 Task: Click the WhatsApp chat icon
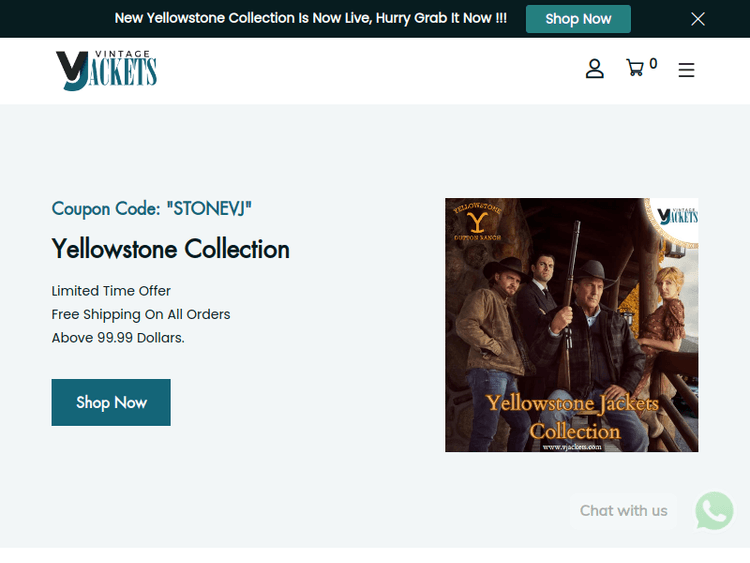(714, 511)
